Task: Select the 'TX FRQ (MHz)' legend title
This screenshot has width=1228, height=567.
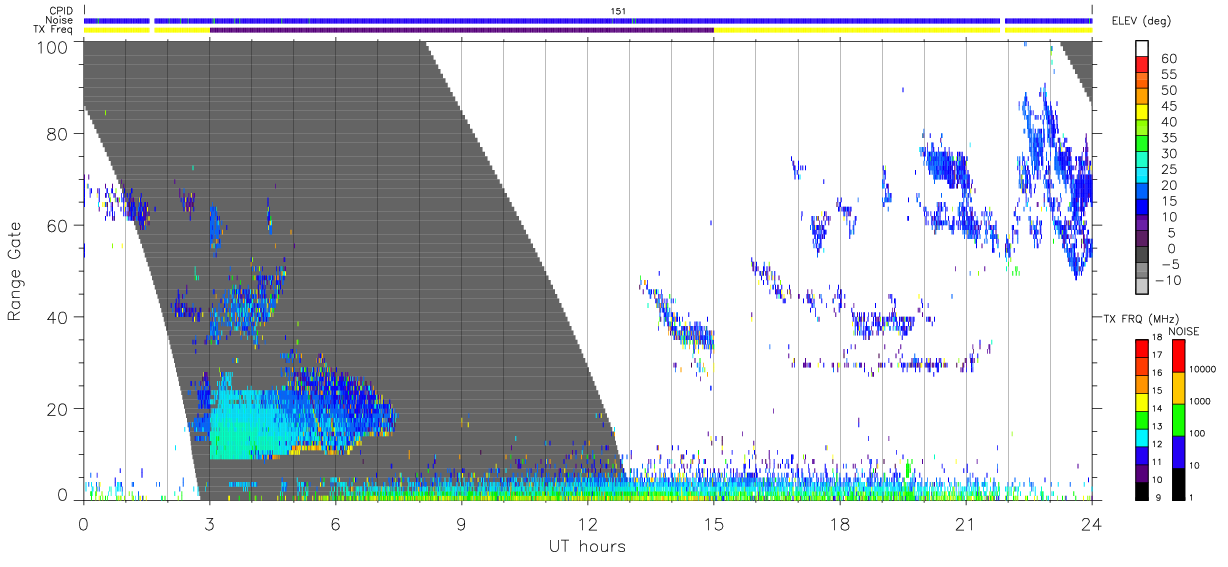Action: coord(1141,318)
